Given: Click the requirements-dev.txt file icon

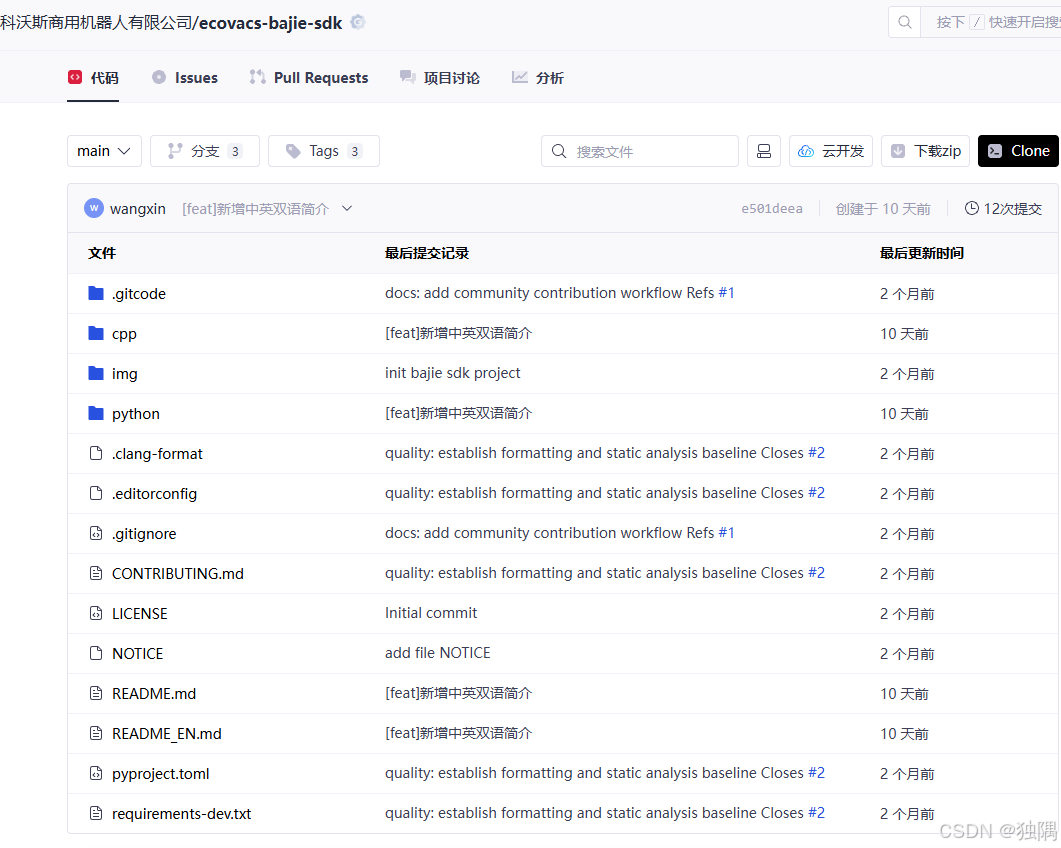Looking at the screenshot, I should pos(96,812).
